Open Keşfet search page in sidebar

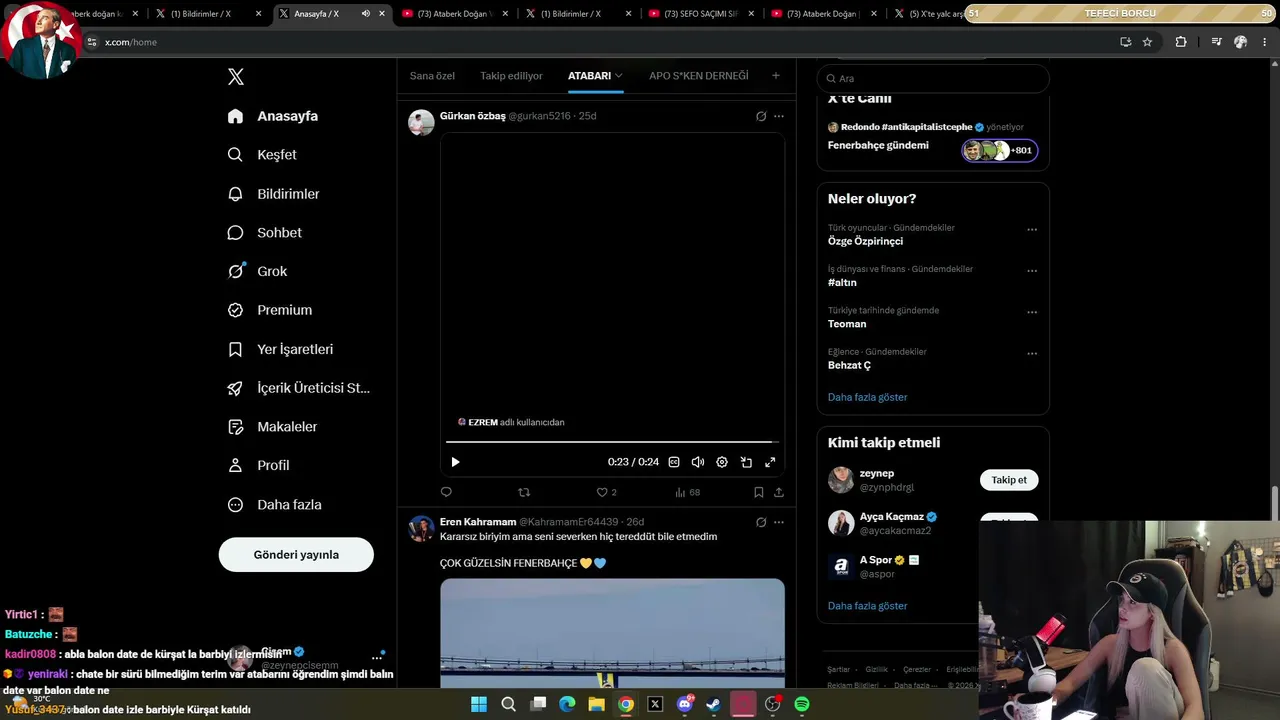262,155
